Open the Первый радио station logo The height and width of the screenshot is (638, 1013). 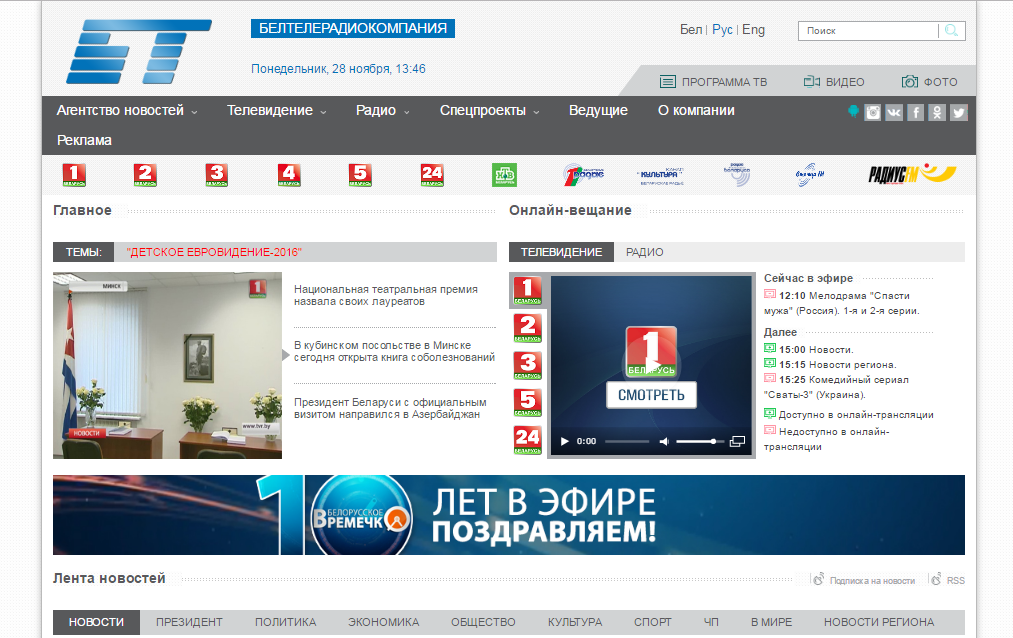click(583, 174)
